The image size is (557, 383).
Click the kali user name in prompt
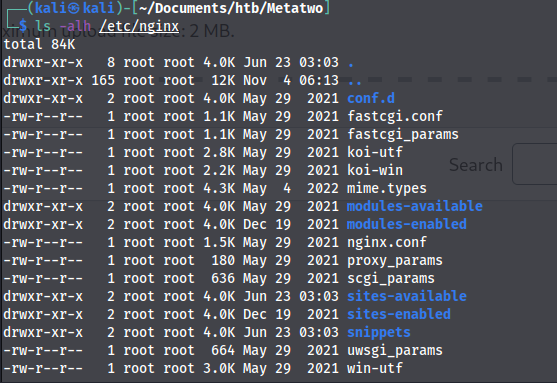pos(51,8)
